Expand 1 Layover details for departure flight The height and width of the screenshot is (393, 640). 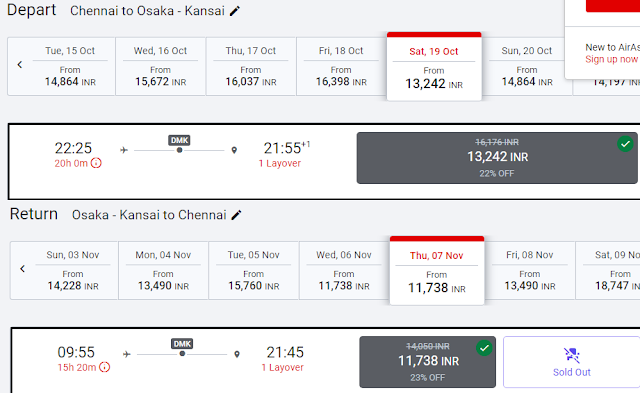280,163
